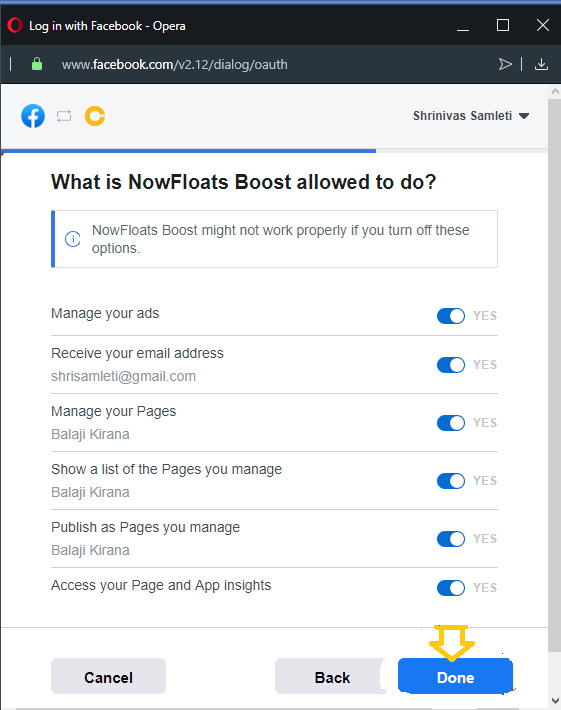This screenshot has width=561, height=710.
Task: Click the Back button
Action: pyautogui.click(x=332, y=676)
